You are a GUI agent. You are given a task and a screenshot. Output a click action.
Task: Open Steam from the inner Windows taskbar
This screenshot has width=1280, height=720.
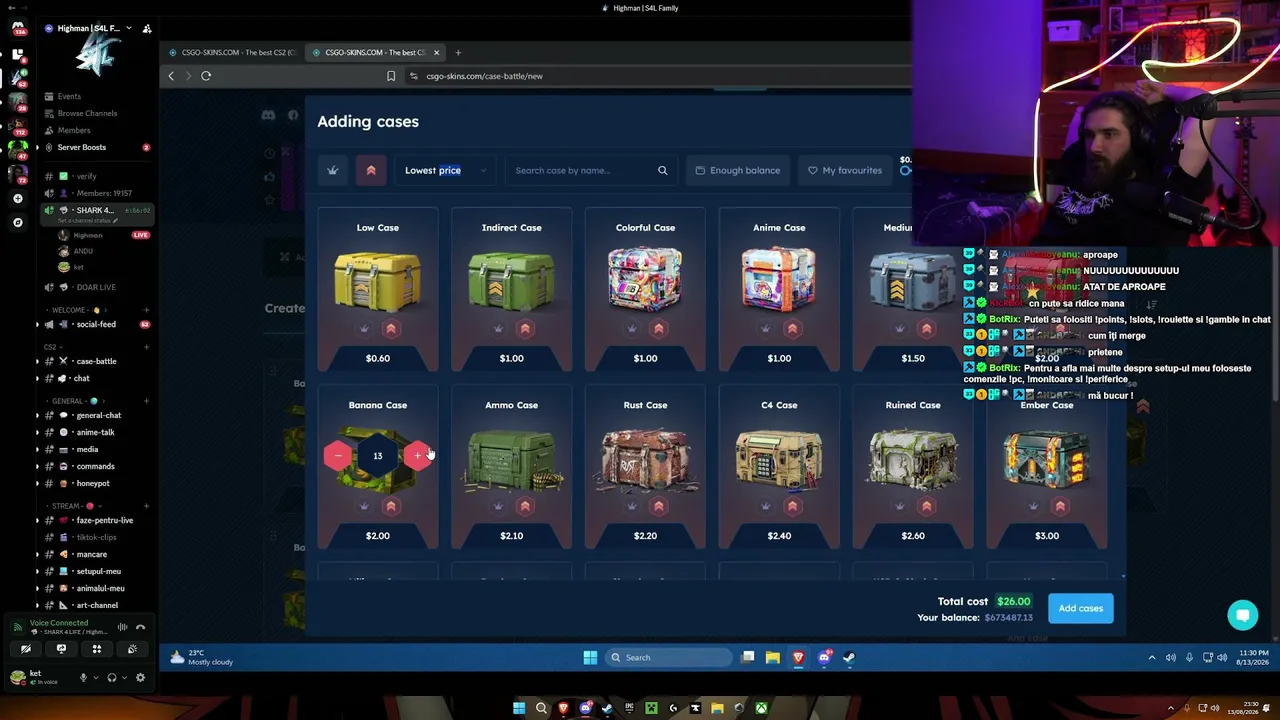click(849, 657)
